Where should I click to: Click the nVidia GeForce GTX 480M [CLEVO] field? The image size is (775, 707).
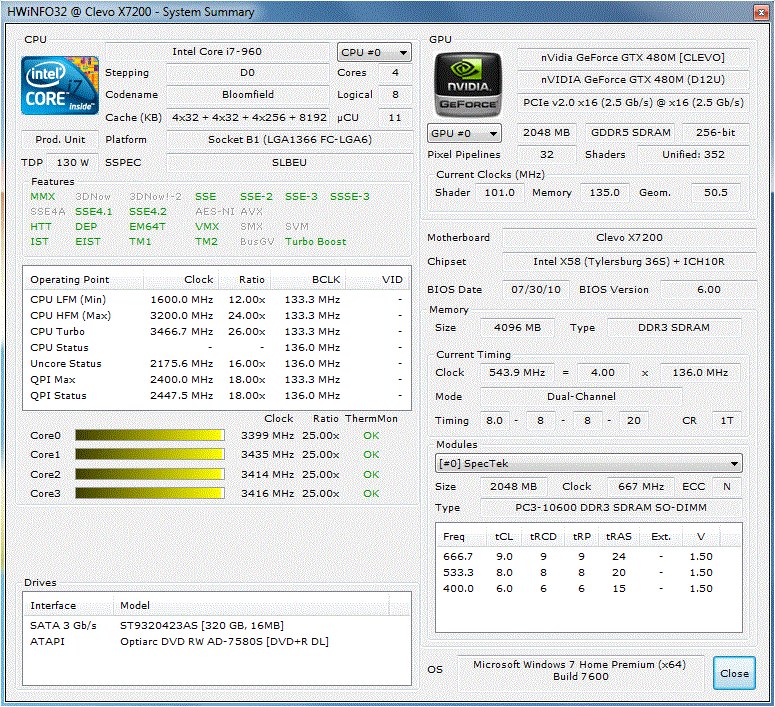point(633,57)
